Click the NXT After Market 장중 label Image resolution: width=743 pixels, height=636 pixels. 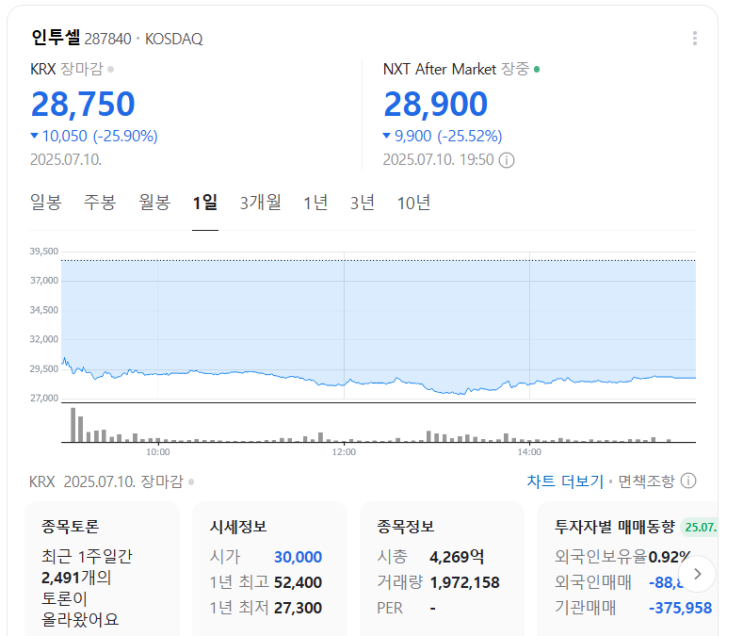tap(456, 69)
